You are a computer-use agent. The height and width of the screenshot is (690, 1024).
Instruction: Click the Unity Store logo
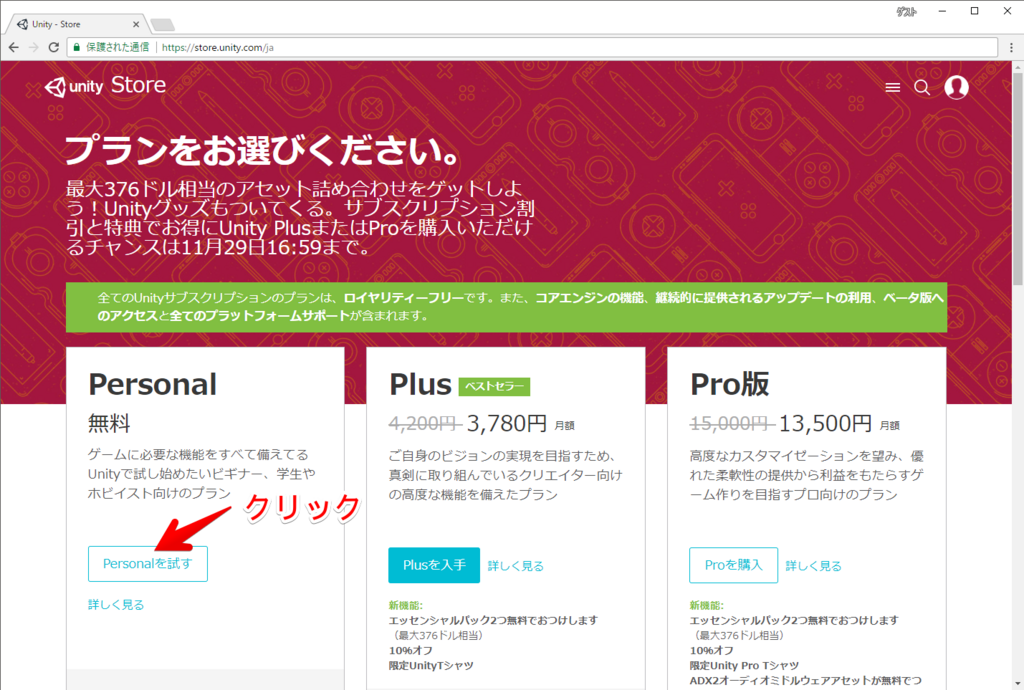coord(106,86)
